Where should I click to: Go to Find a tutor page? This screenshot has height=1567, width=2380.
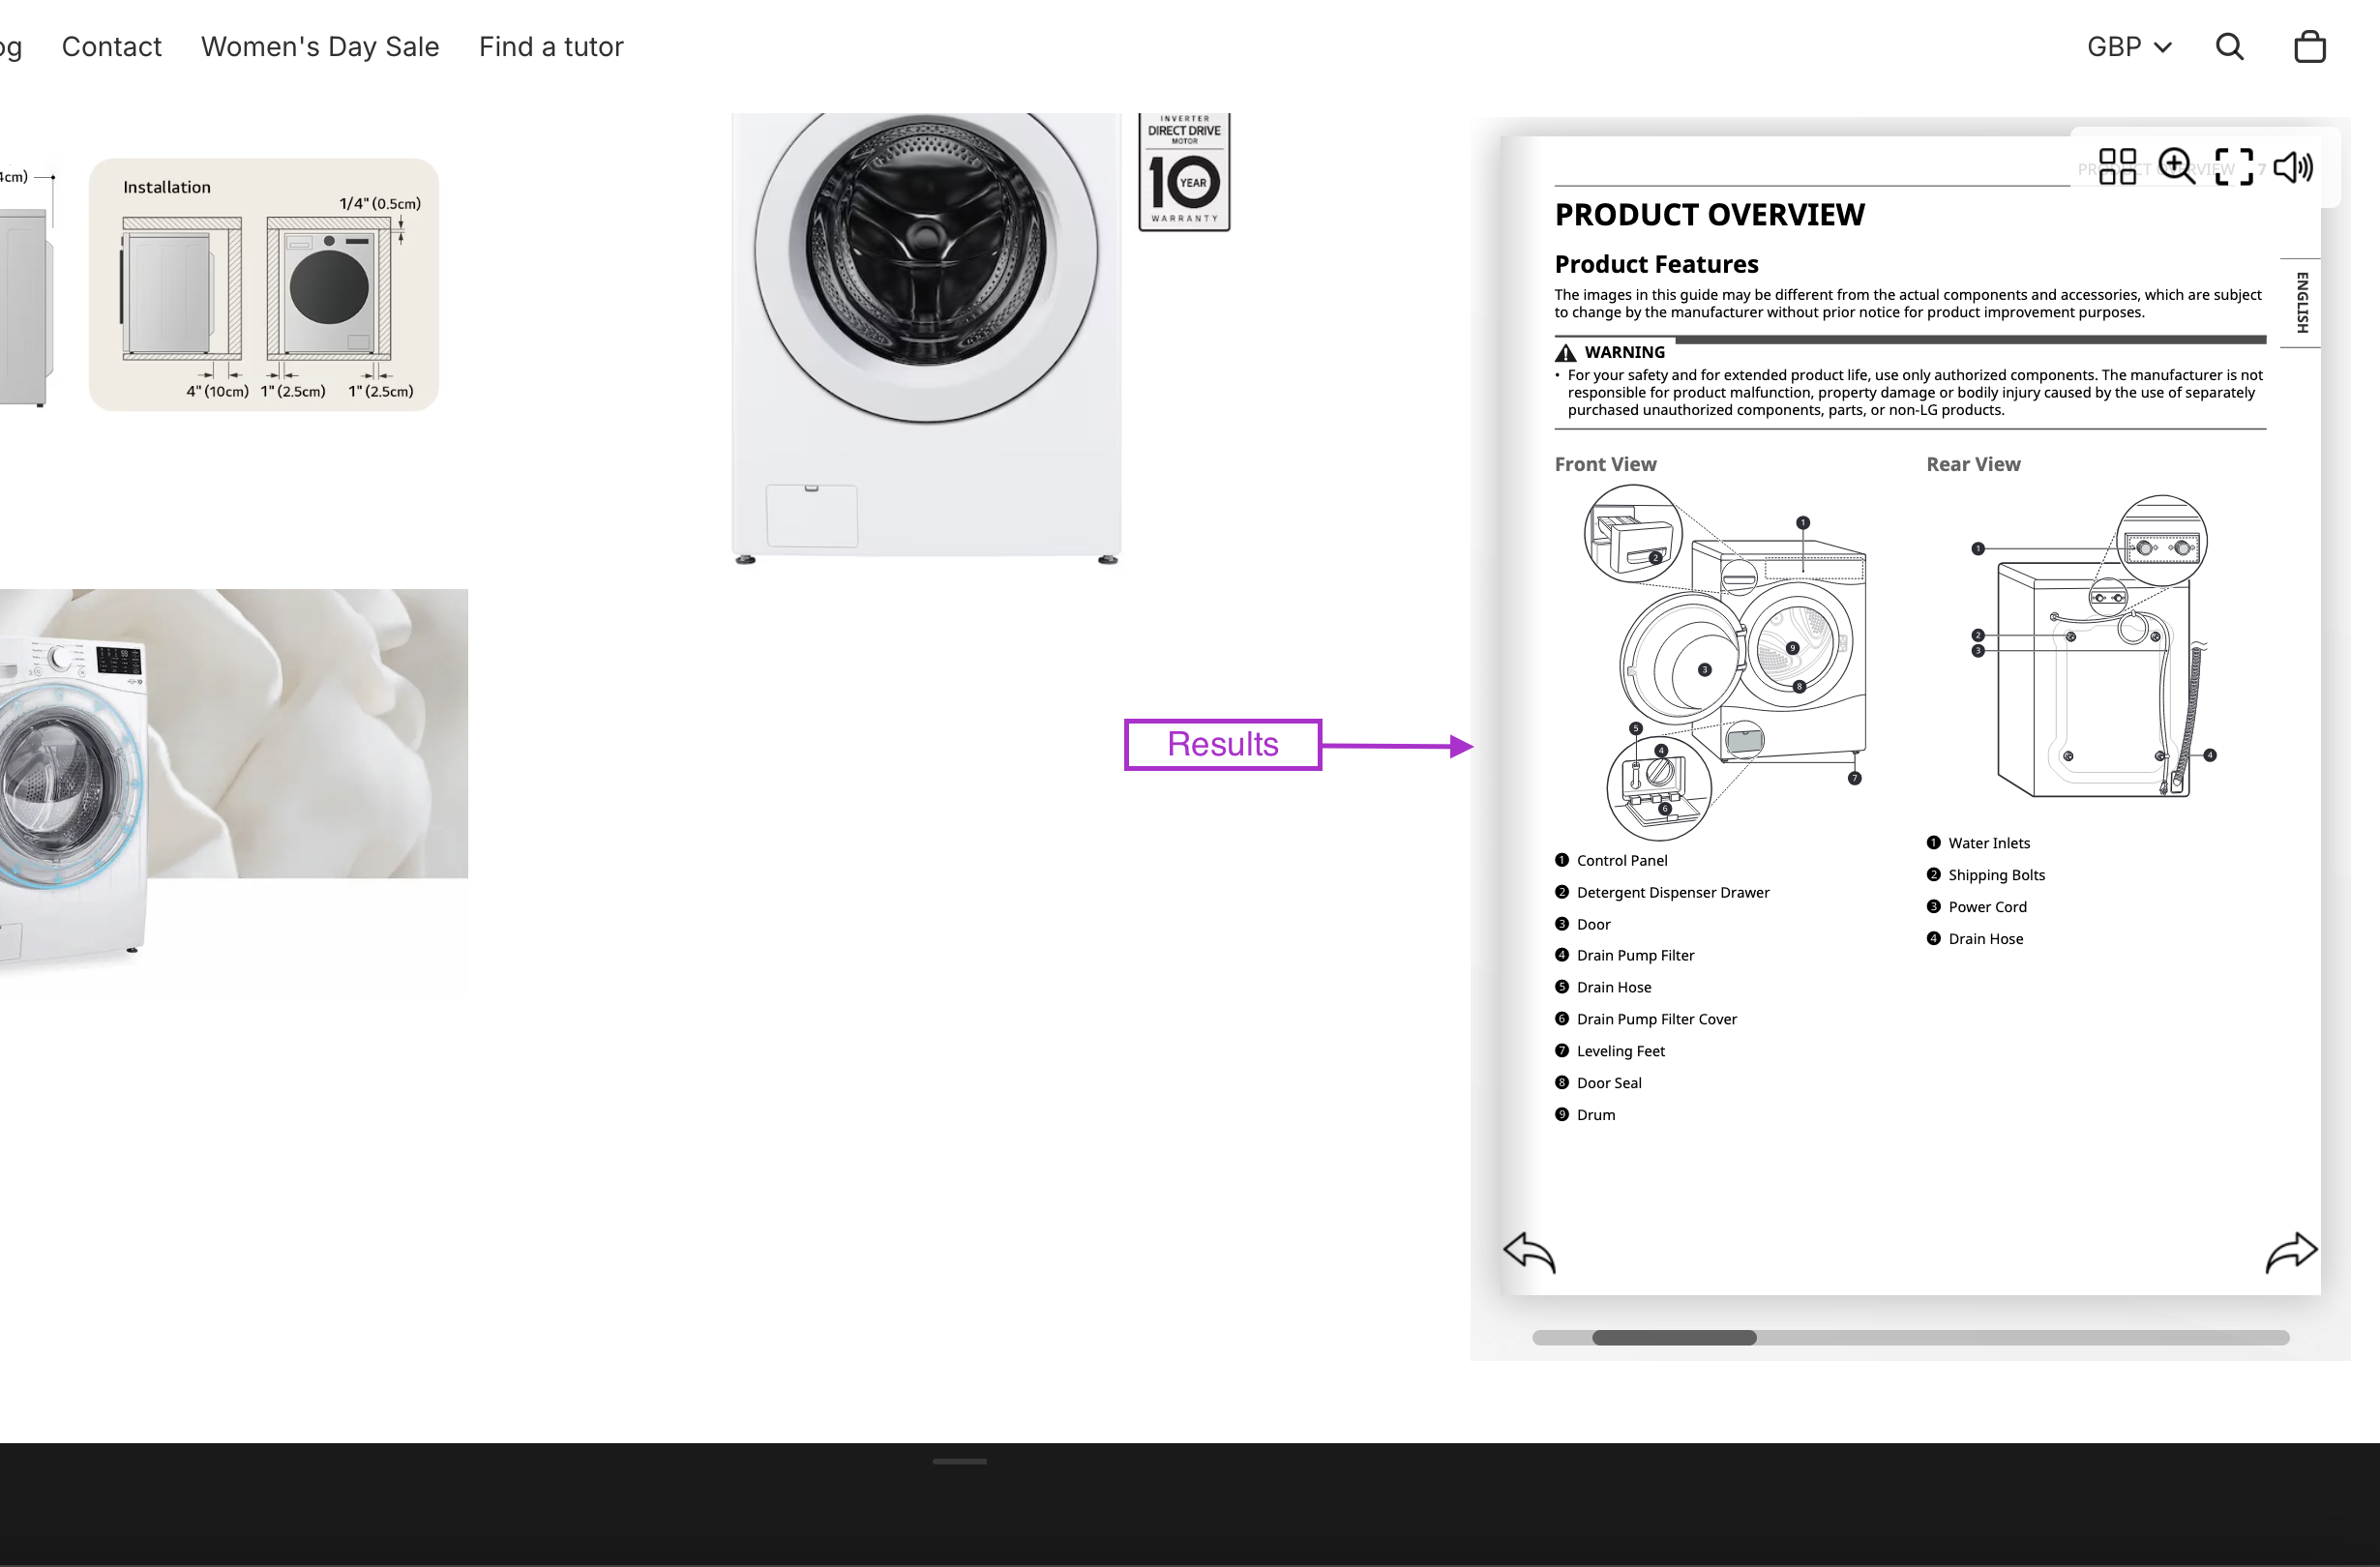pyautogui.click(x=551, y=47)
